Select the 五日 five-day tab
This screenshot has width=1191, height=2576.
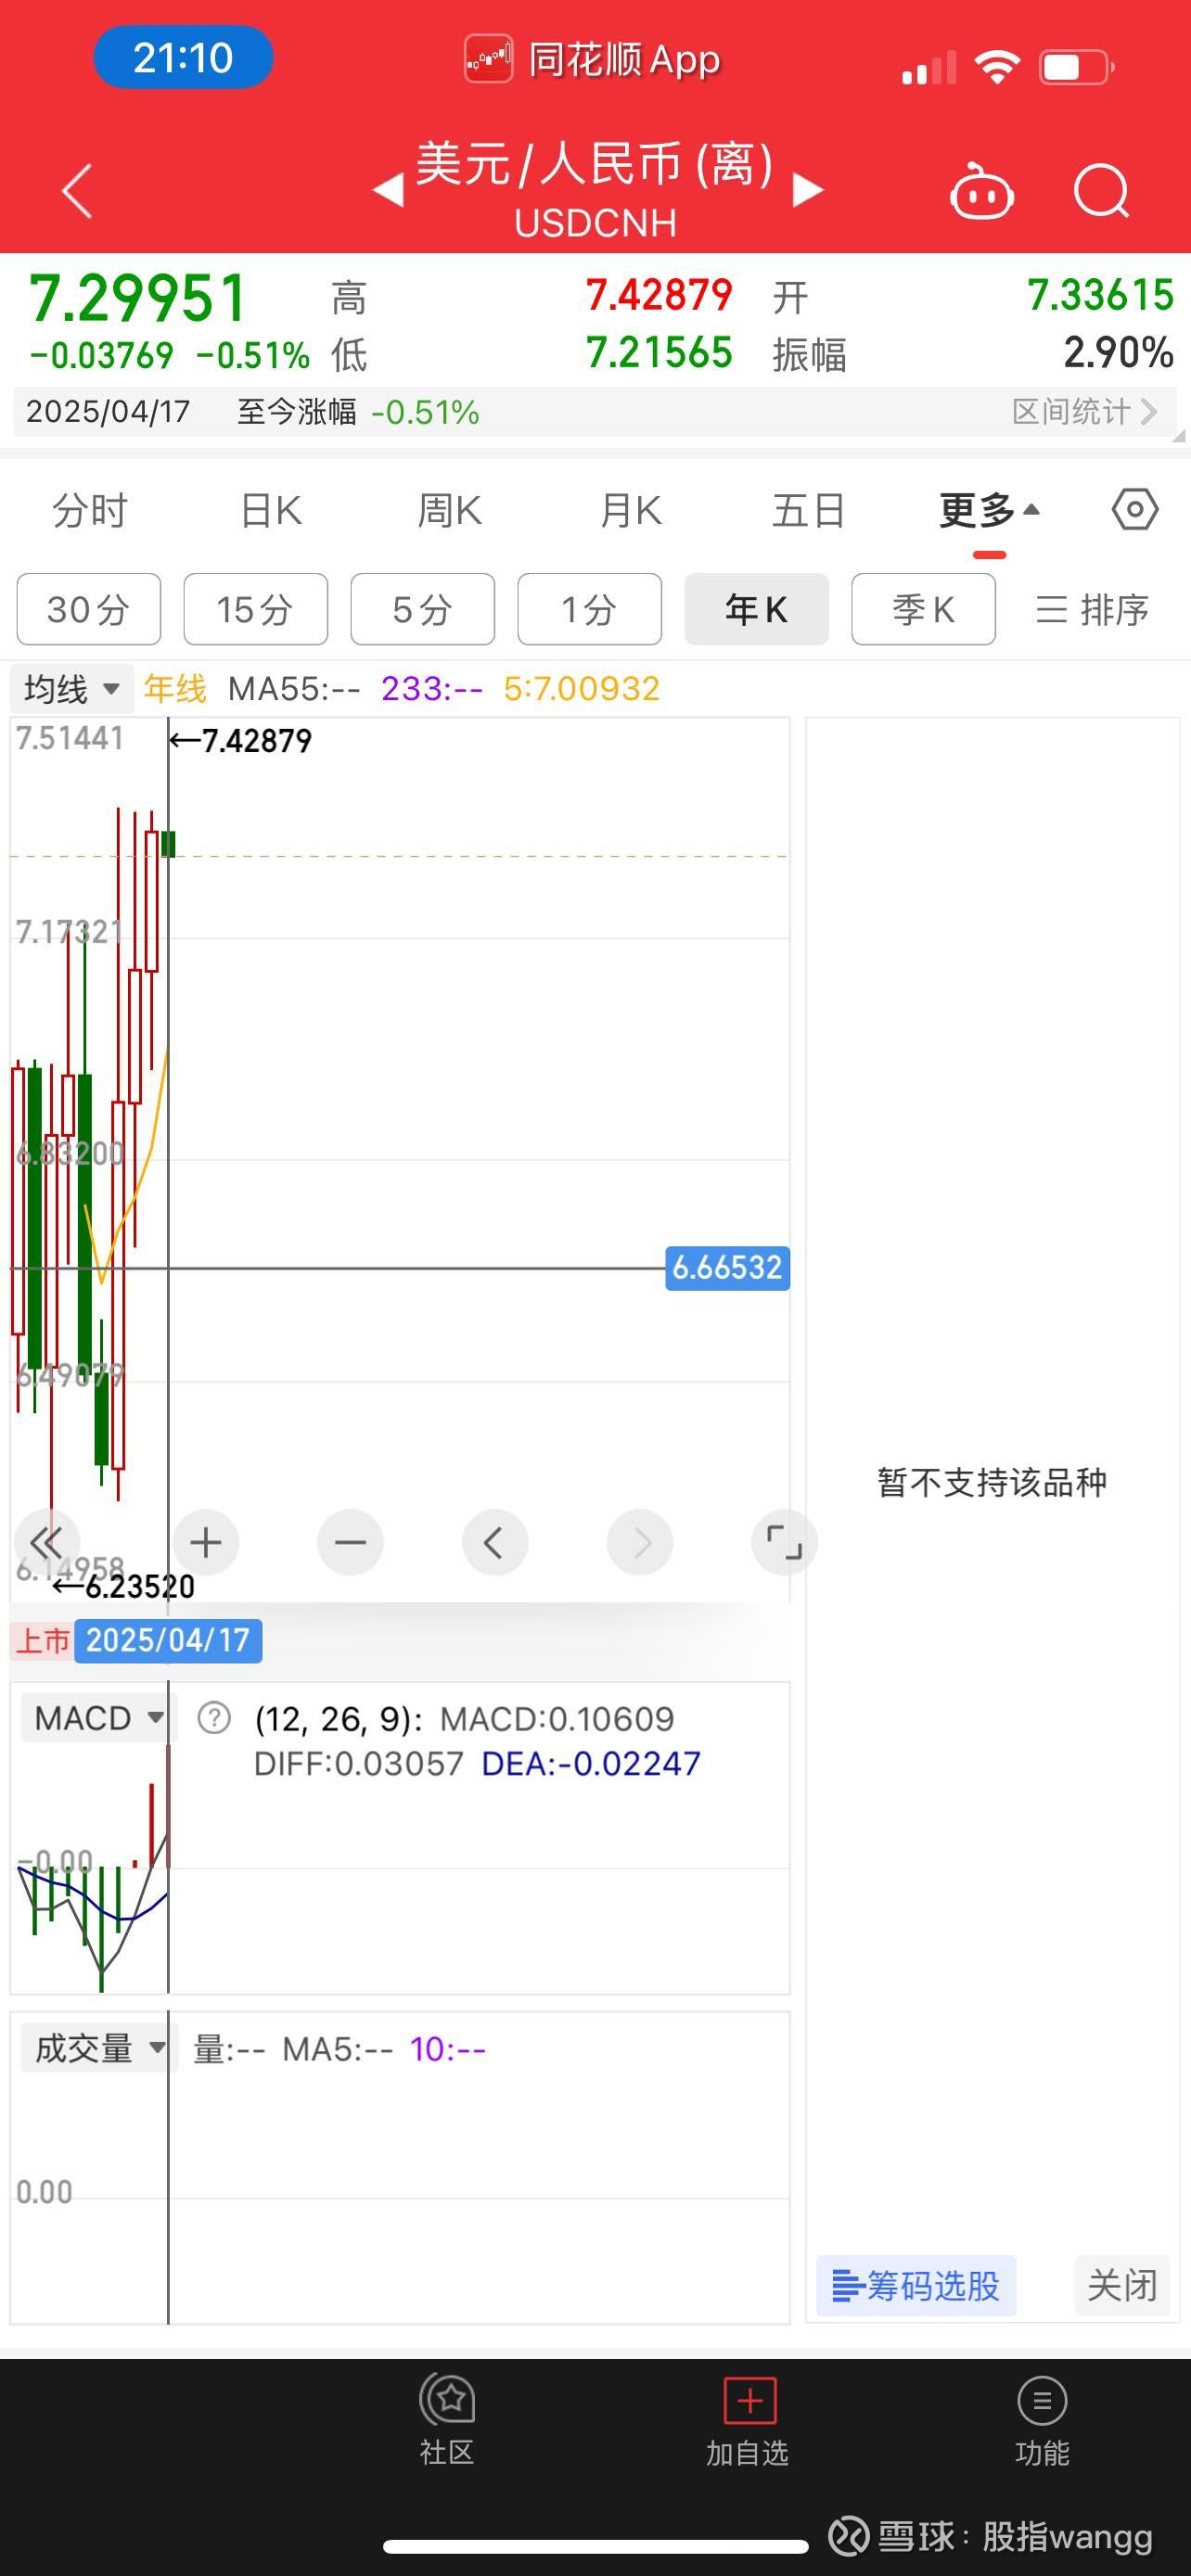pyautogui.click(x=809, y=511)
